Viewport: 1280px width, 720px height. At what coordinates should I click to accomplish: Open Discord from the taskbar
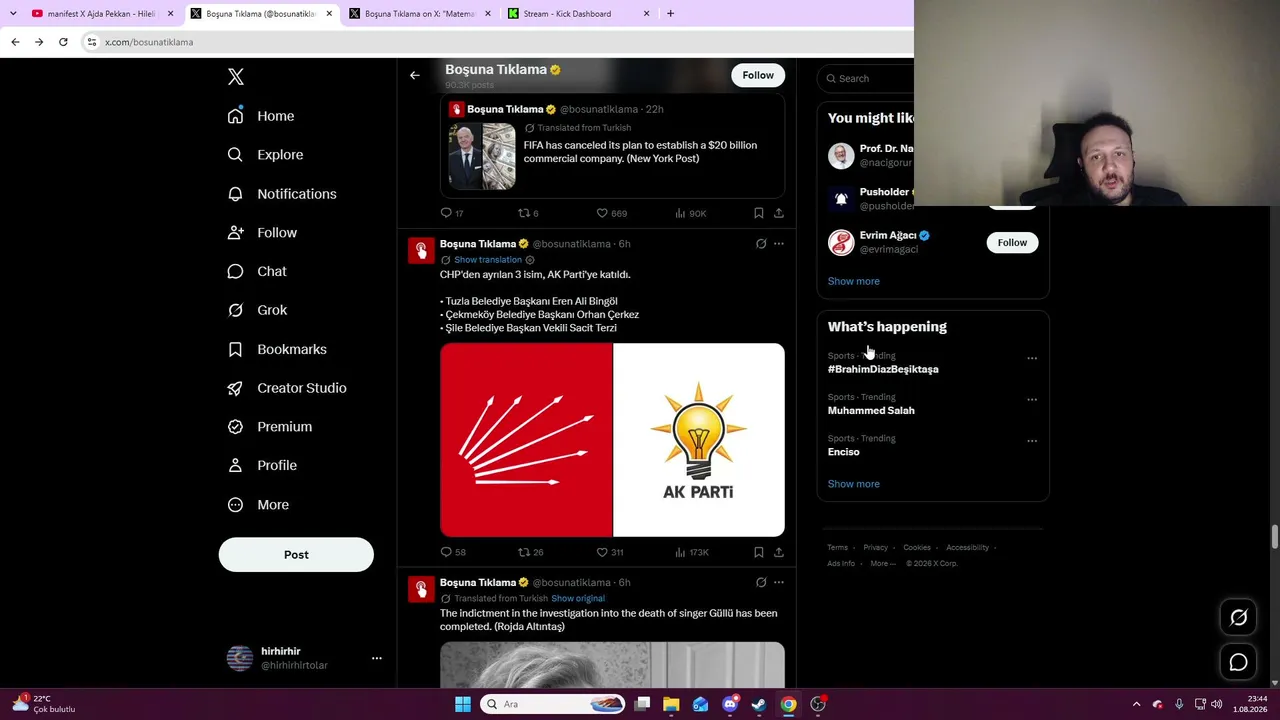tap(730, 704)
